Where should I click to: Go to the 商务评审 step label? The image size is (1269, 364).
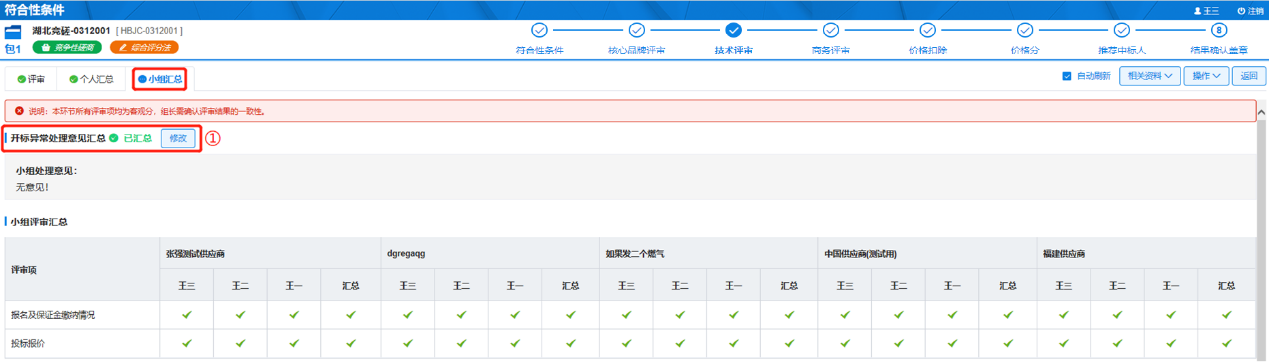[830, 50]
